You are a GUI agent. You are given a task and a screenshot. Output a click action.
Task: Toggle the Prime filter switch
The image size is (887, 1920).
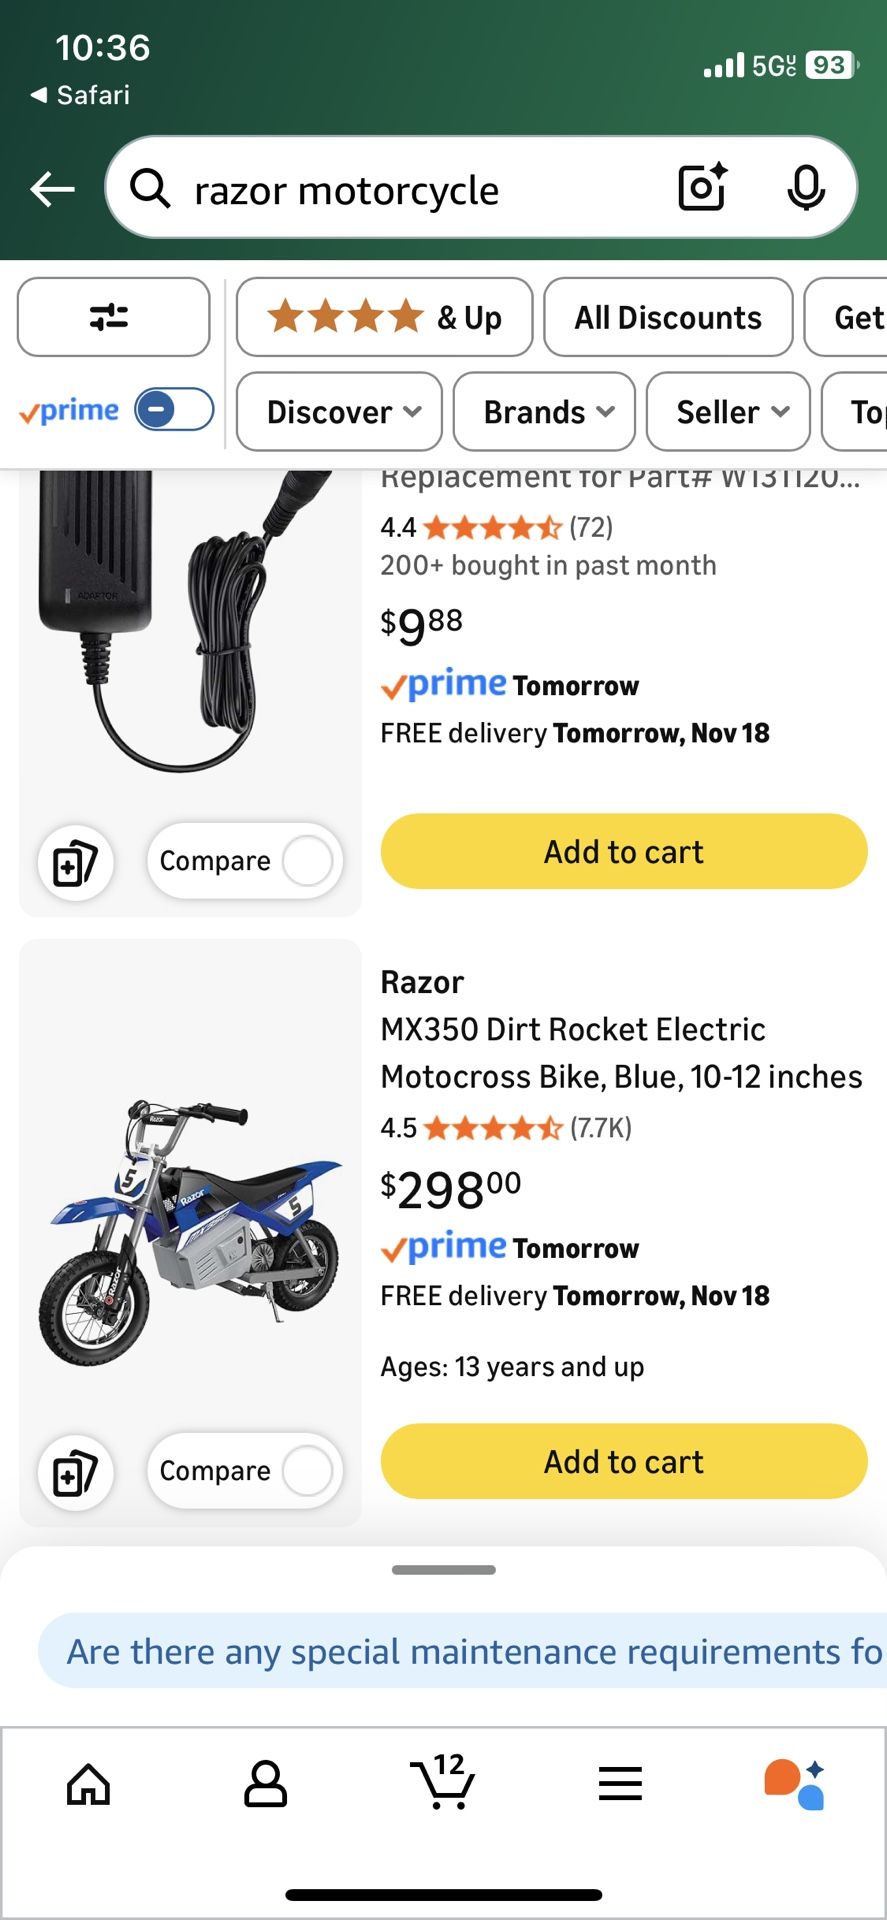click(174, 410)
